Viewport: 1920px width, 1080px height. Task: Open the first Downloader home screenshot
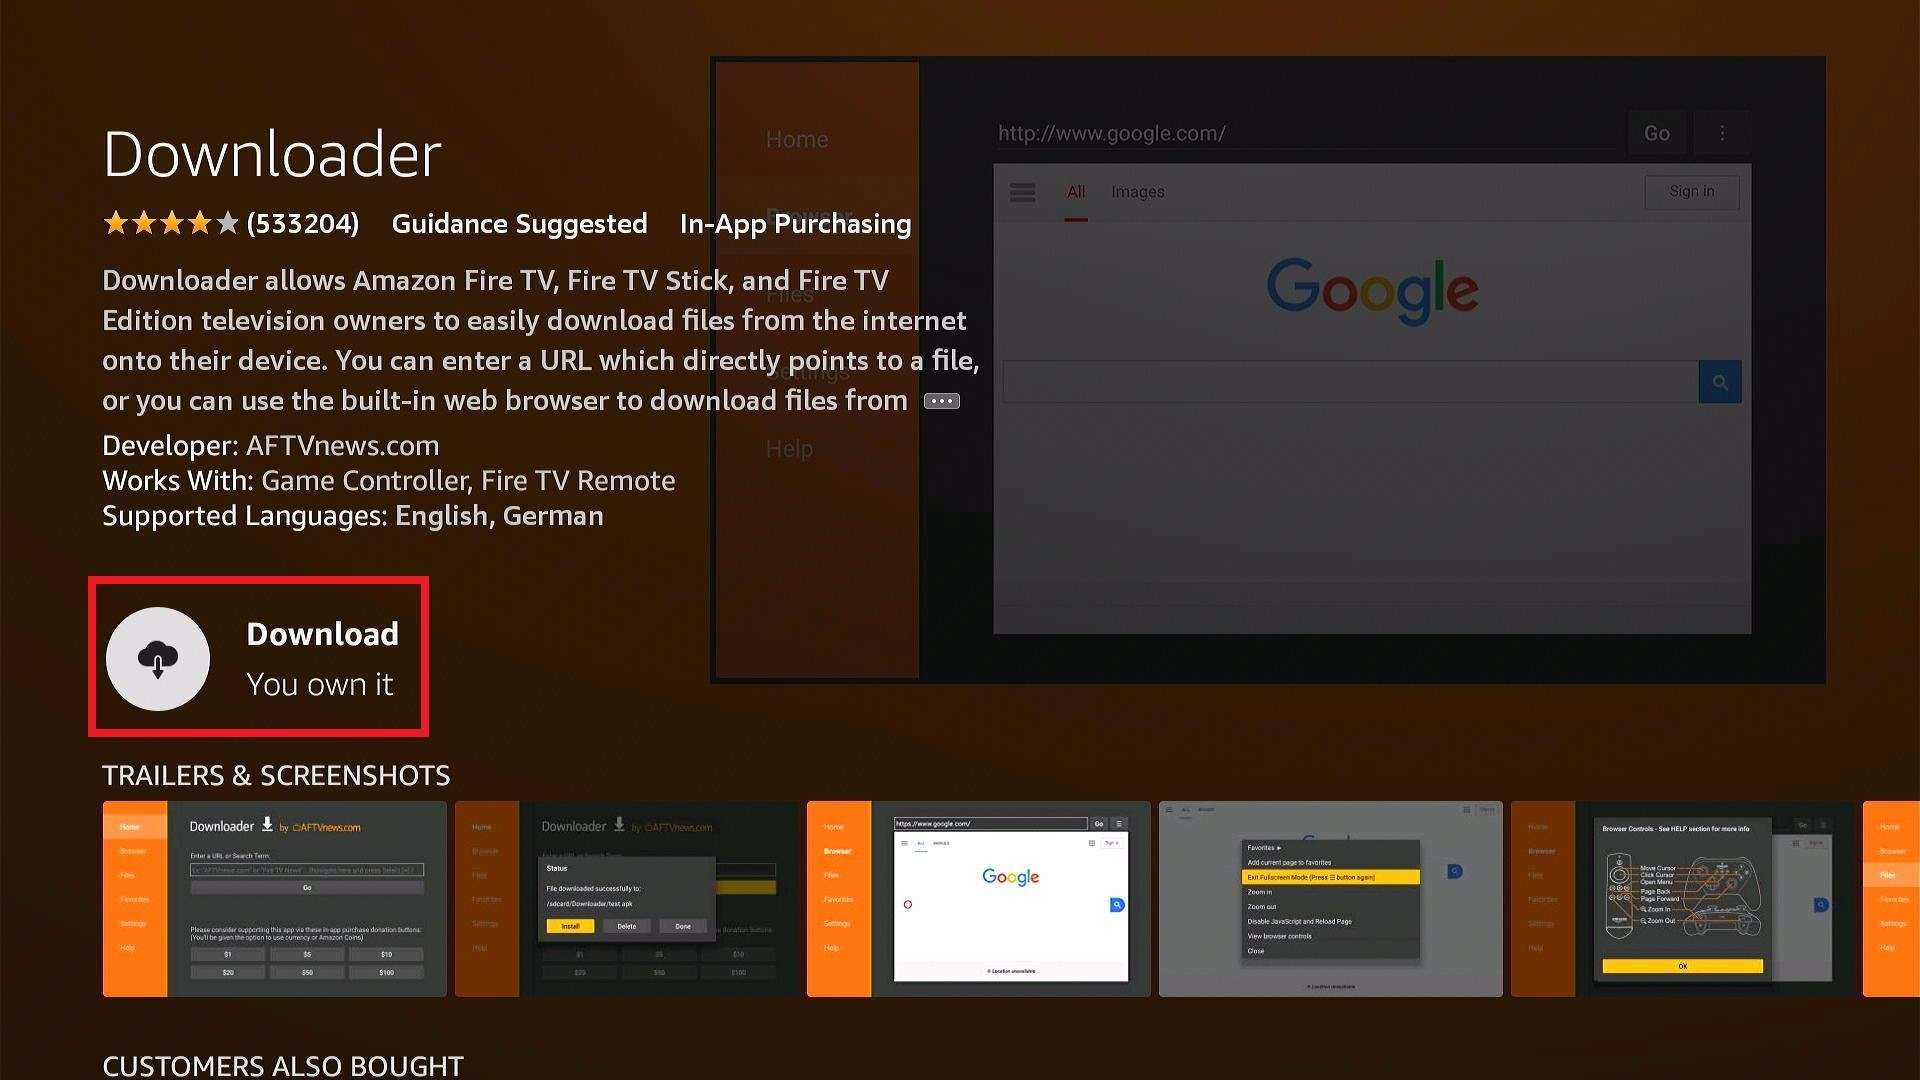click(275, 898)
